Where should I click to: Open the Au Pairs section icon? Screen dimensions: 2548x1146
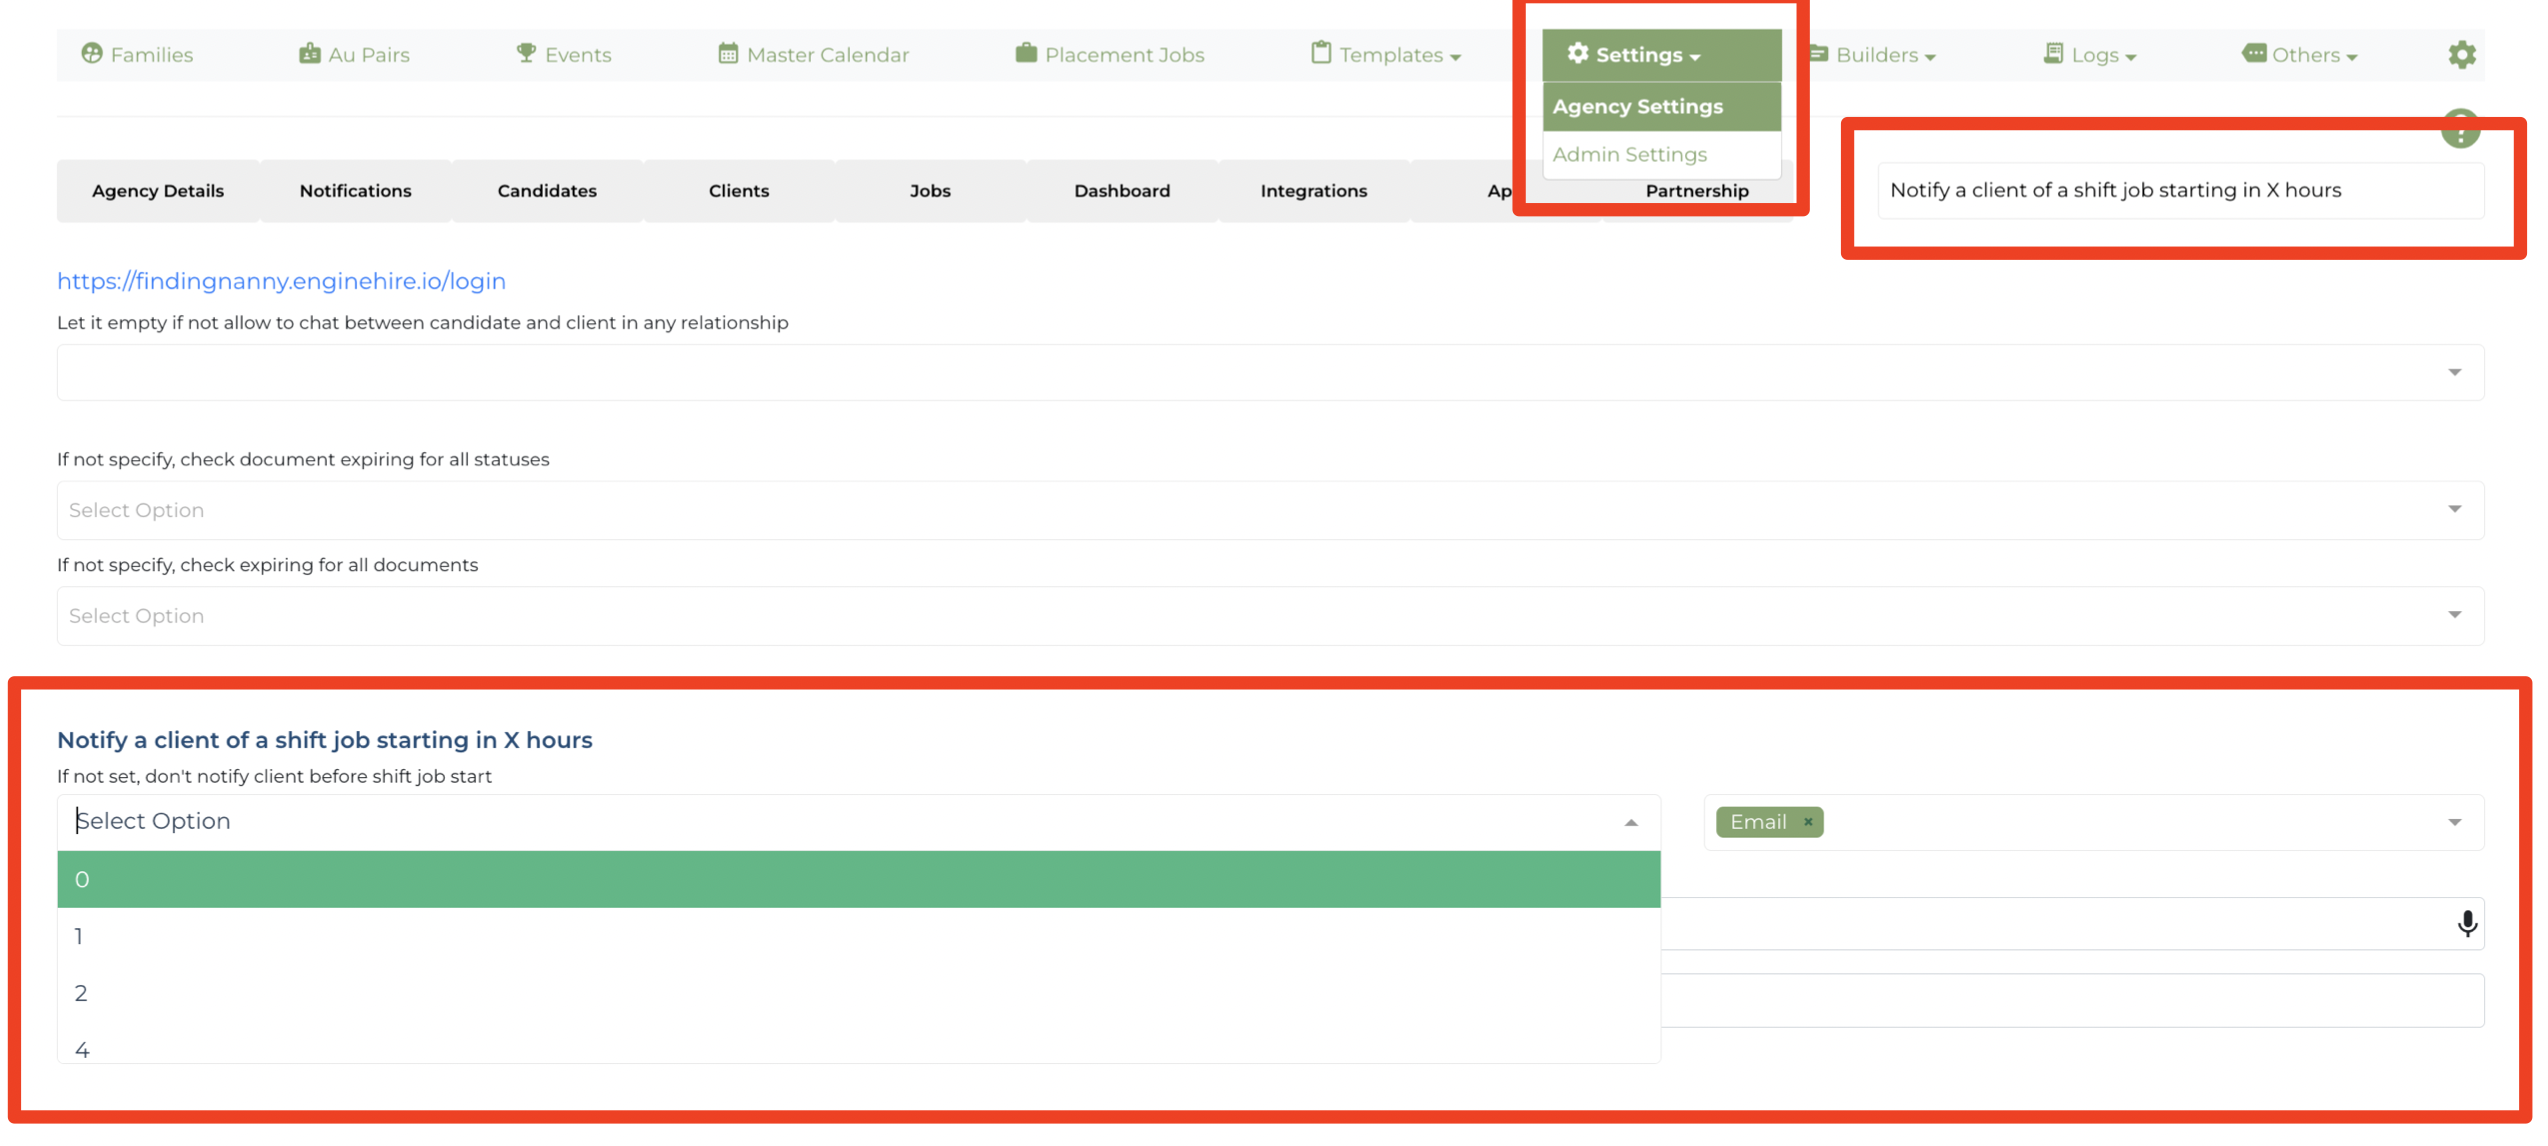[310, 54]
